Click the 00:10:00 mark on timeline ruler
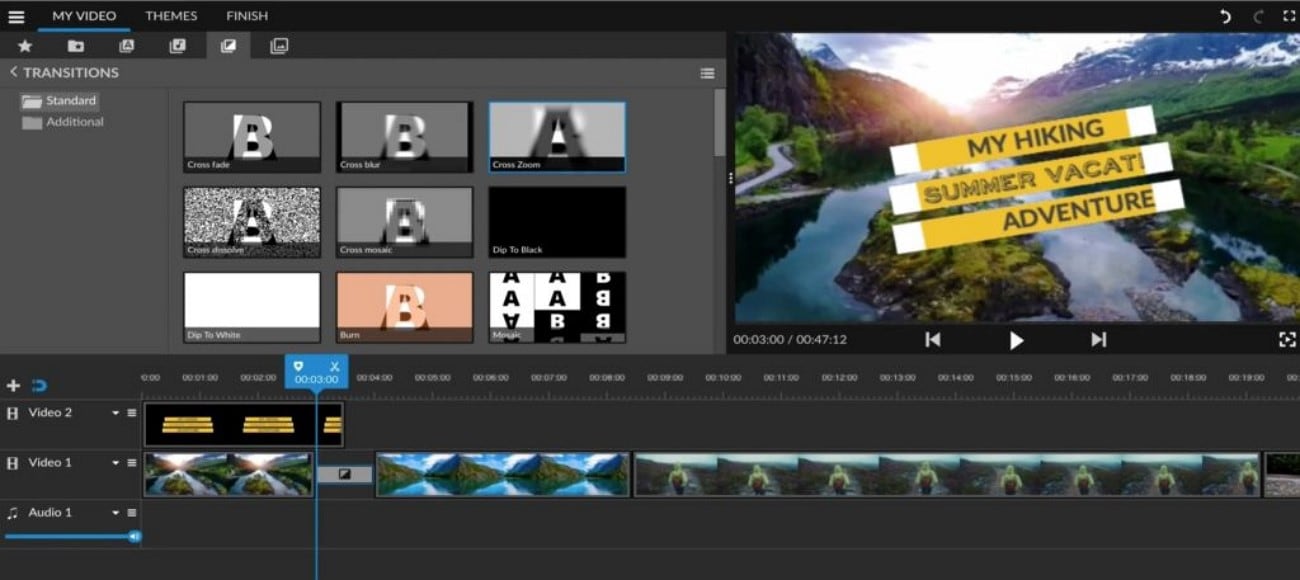 [x=723, y=378]
